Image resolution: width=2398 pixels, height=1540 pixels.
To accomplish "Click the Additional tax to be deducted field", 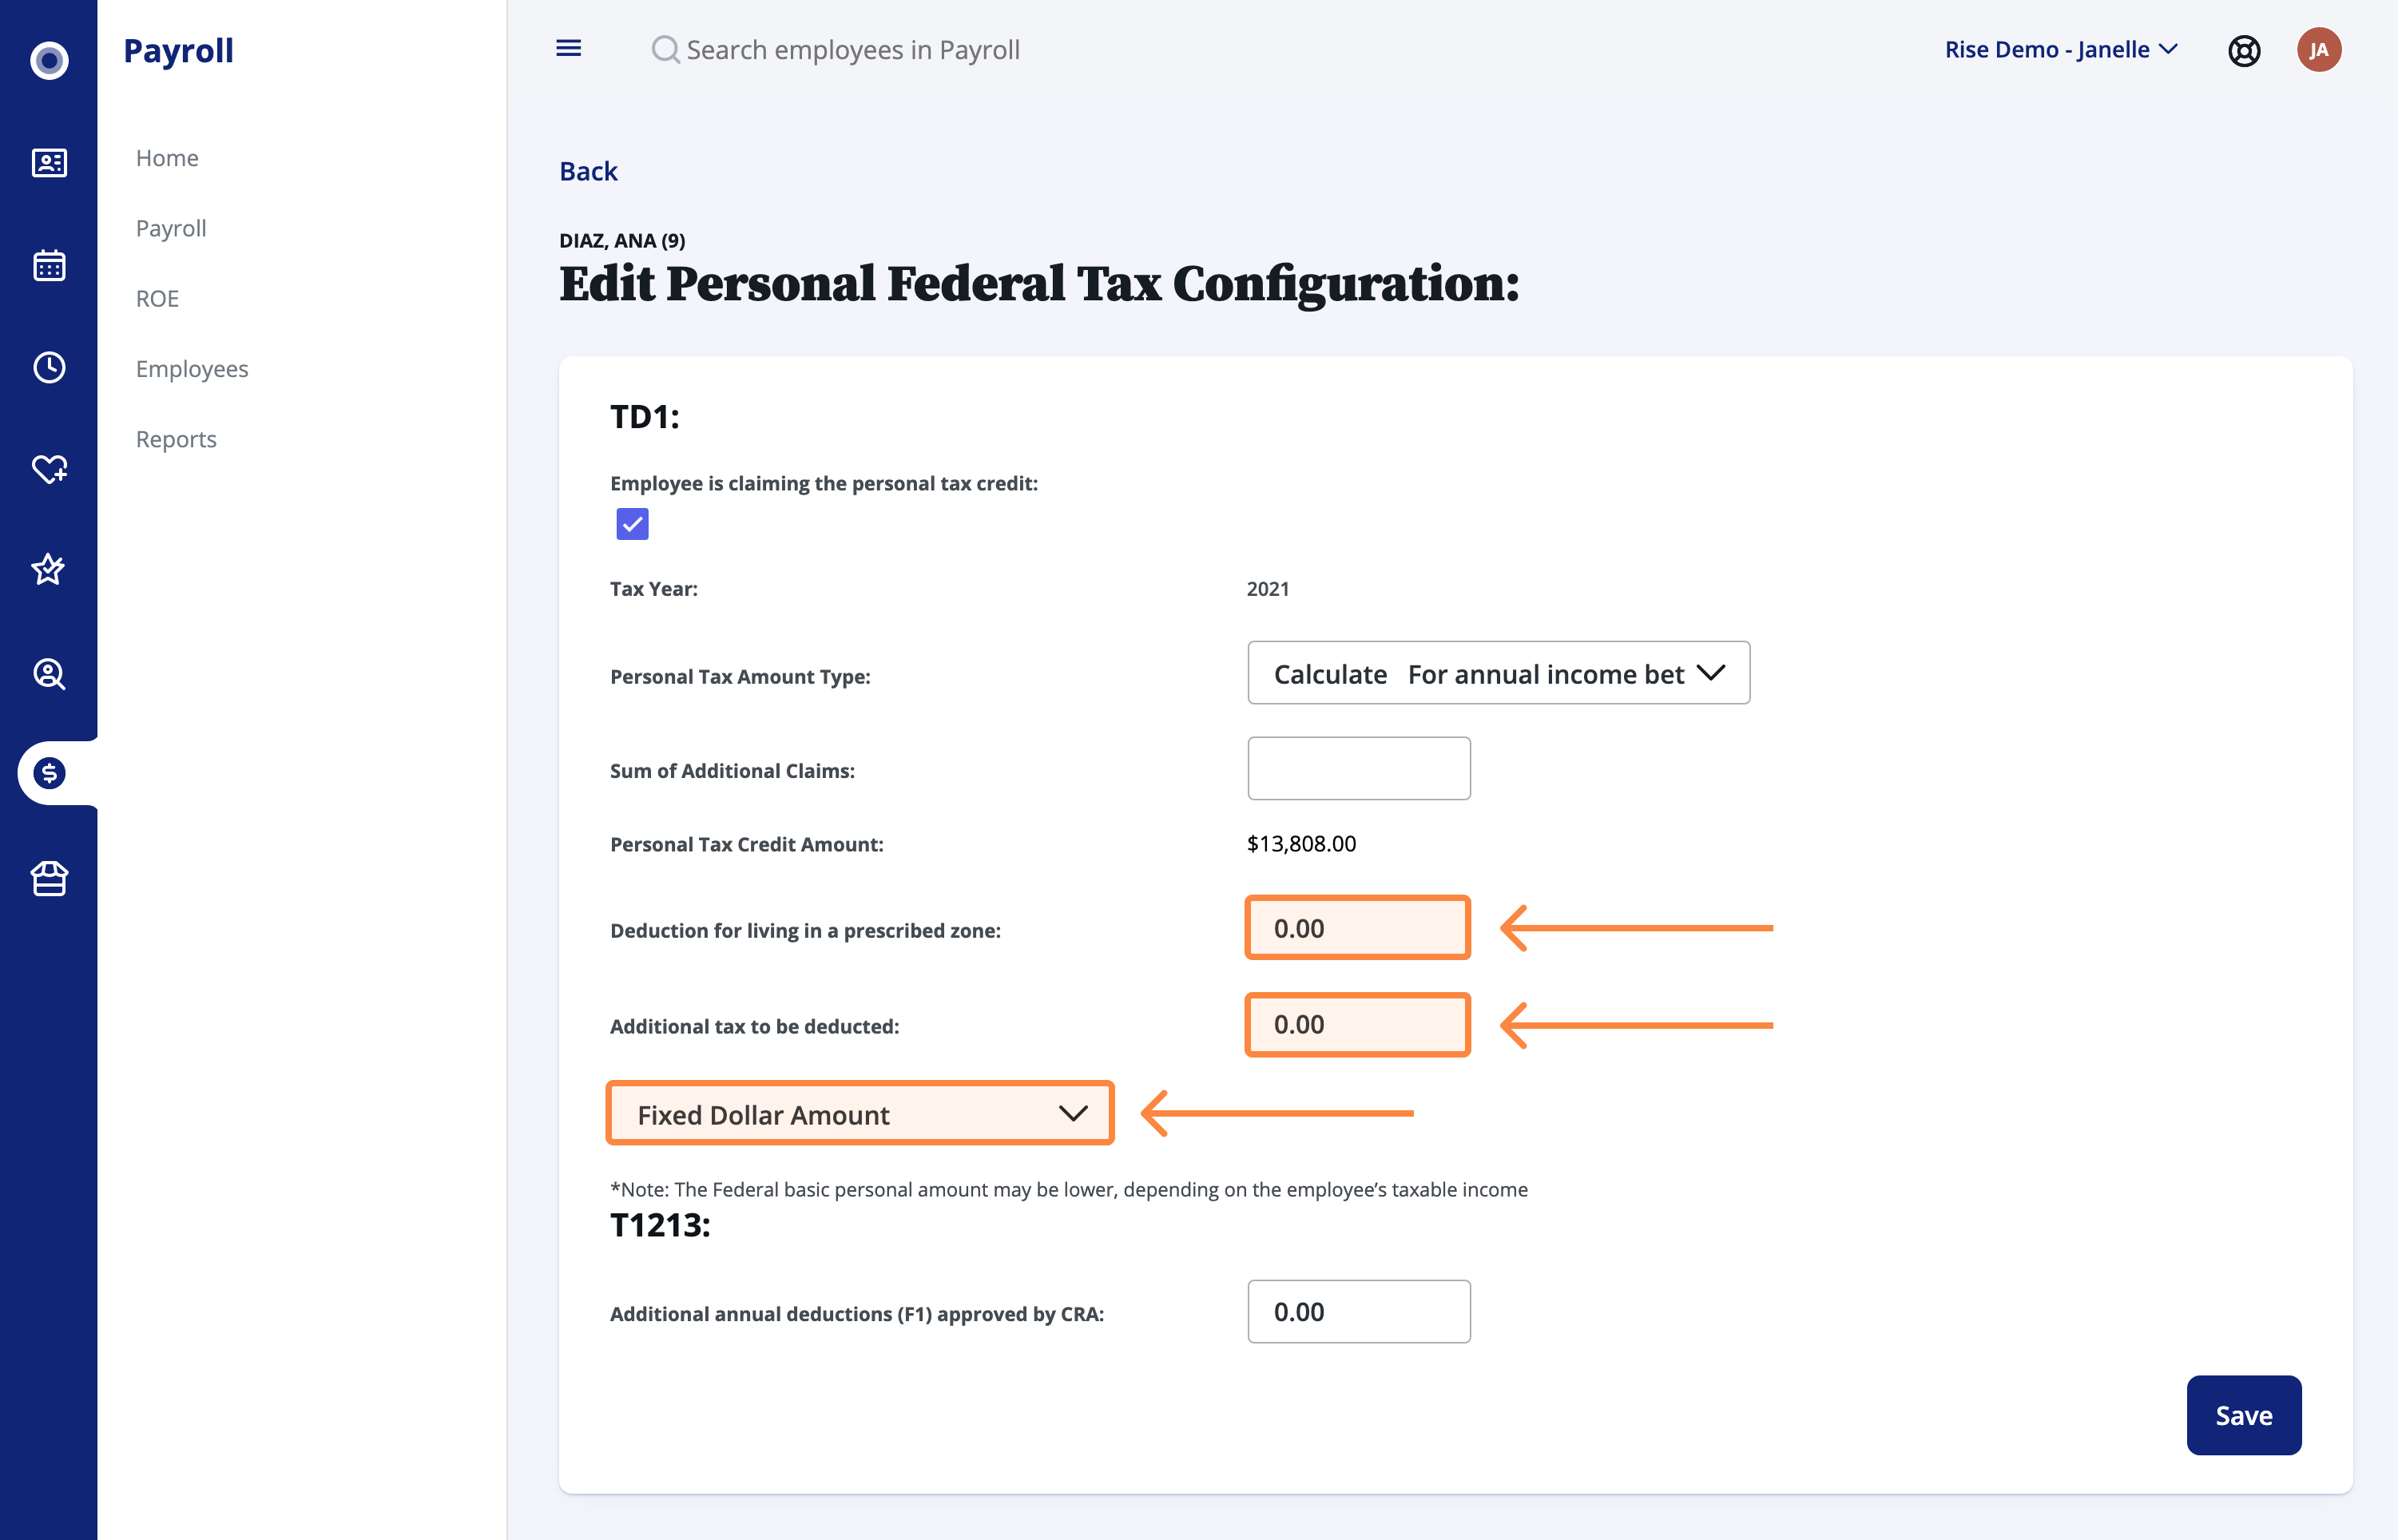I will point(1357,1024).
